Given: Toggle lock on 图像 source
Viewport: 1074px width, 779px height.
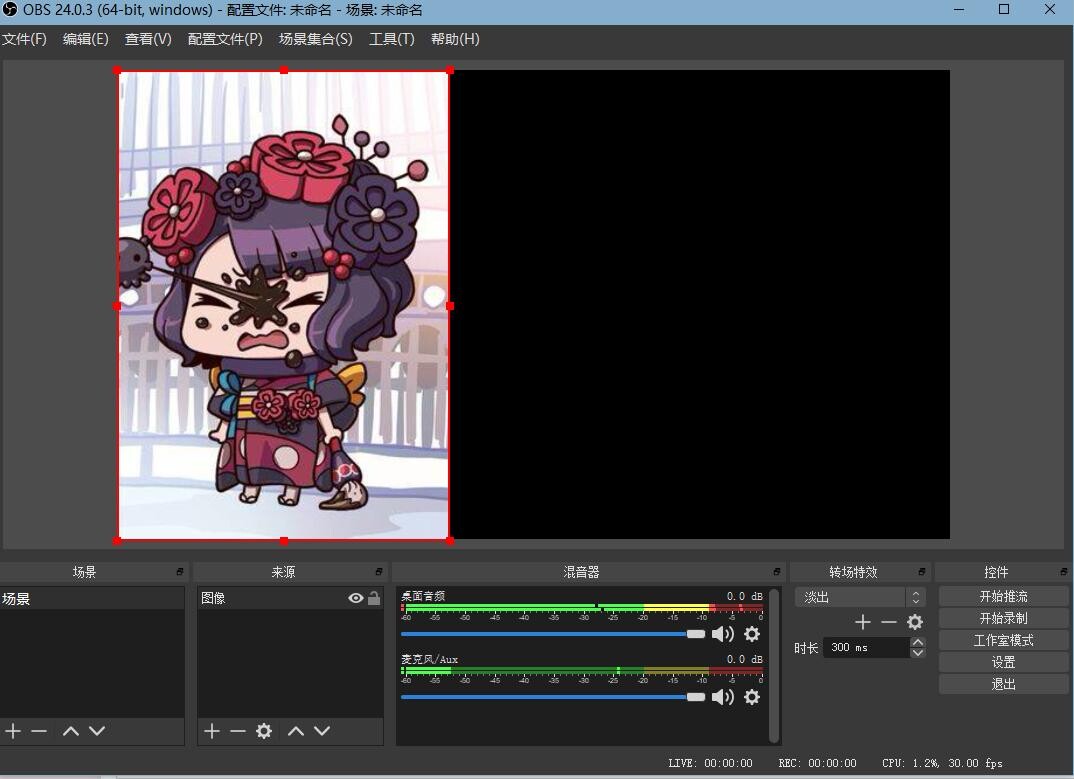Looking at the screenshot, I should click(374, 598).
